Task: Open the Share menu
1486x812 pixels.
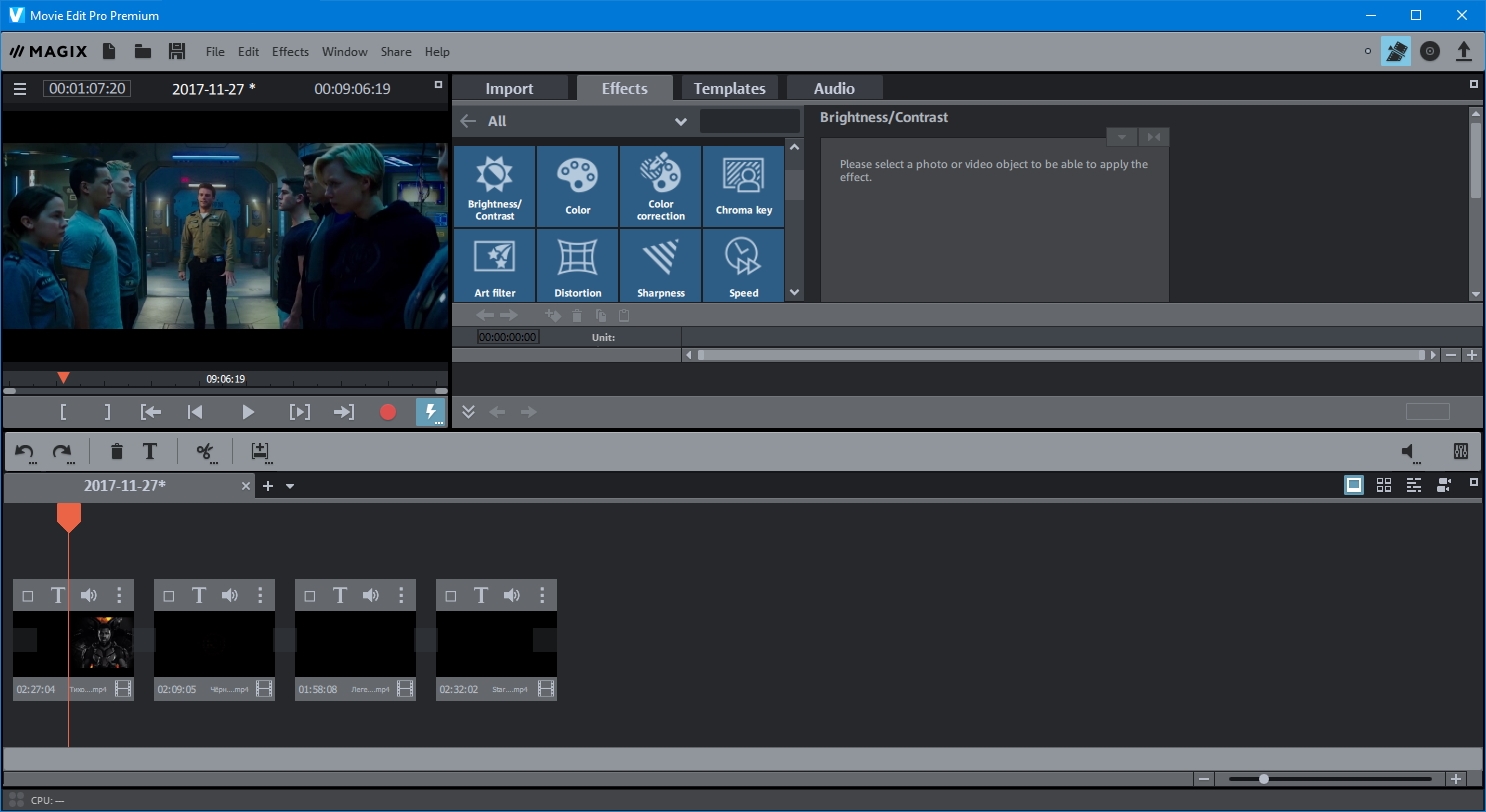Action: point(395,52)
